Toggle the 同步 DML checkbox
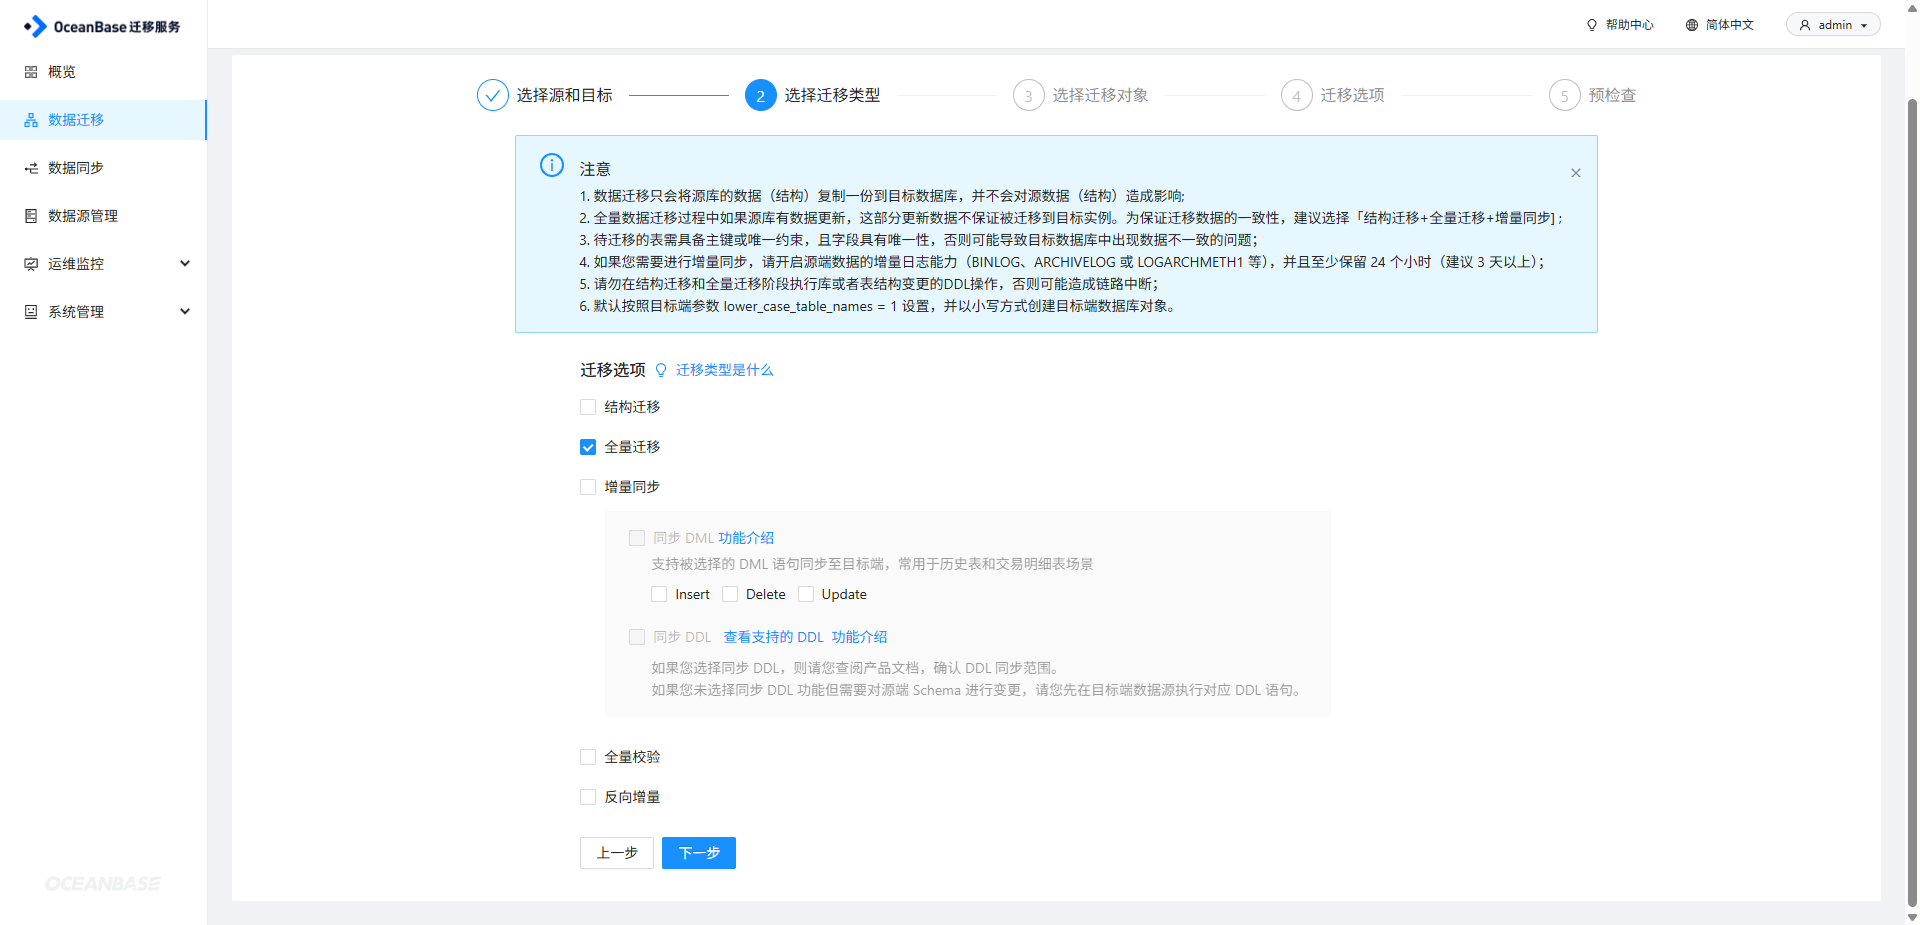 coord(637,538)
